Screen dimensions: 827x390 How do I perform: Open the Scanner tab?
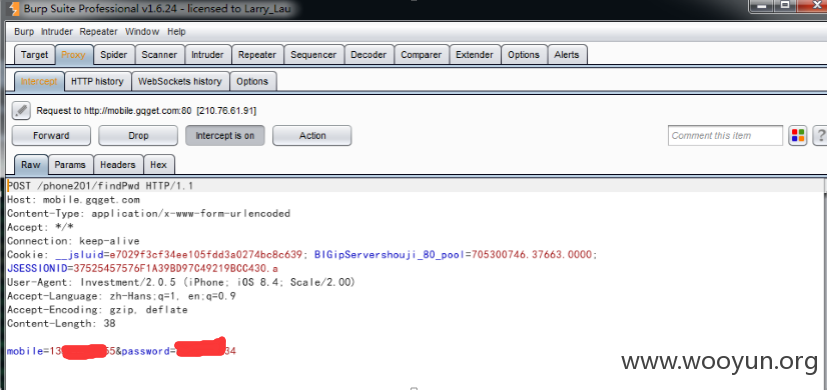tap(159, 55)
